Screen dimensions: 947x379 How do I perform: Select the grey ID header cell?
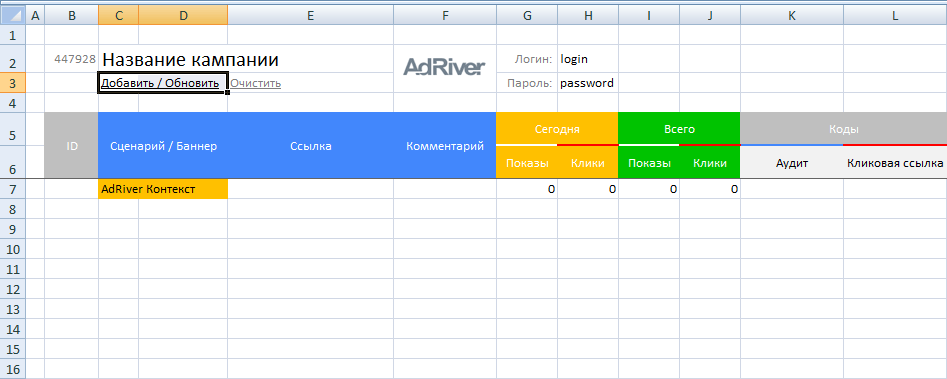pyautogui.click(x=72, y=146)
